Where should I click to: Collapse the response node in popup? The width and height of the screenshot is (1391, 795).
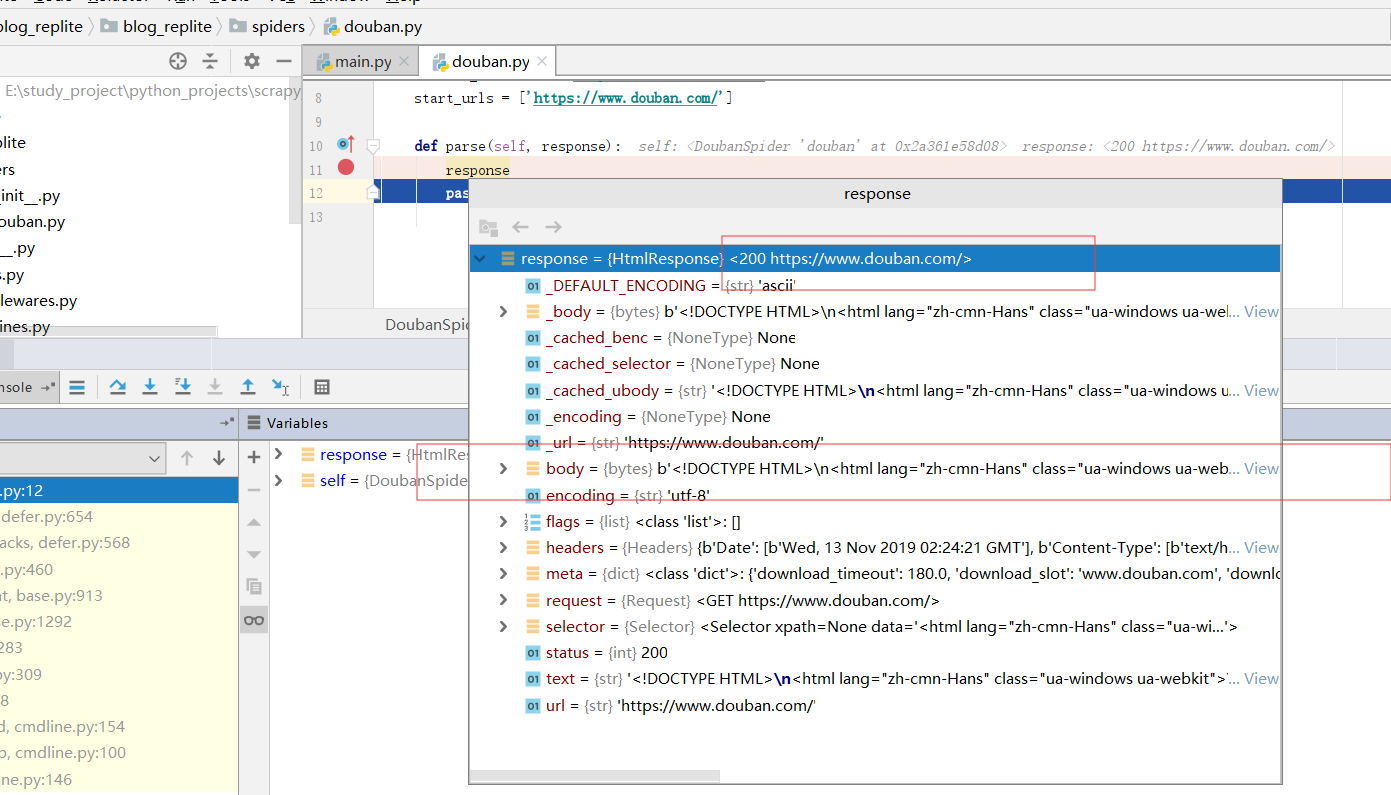click(481, 259)
